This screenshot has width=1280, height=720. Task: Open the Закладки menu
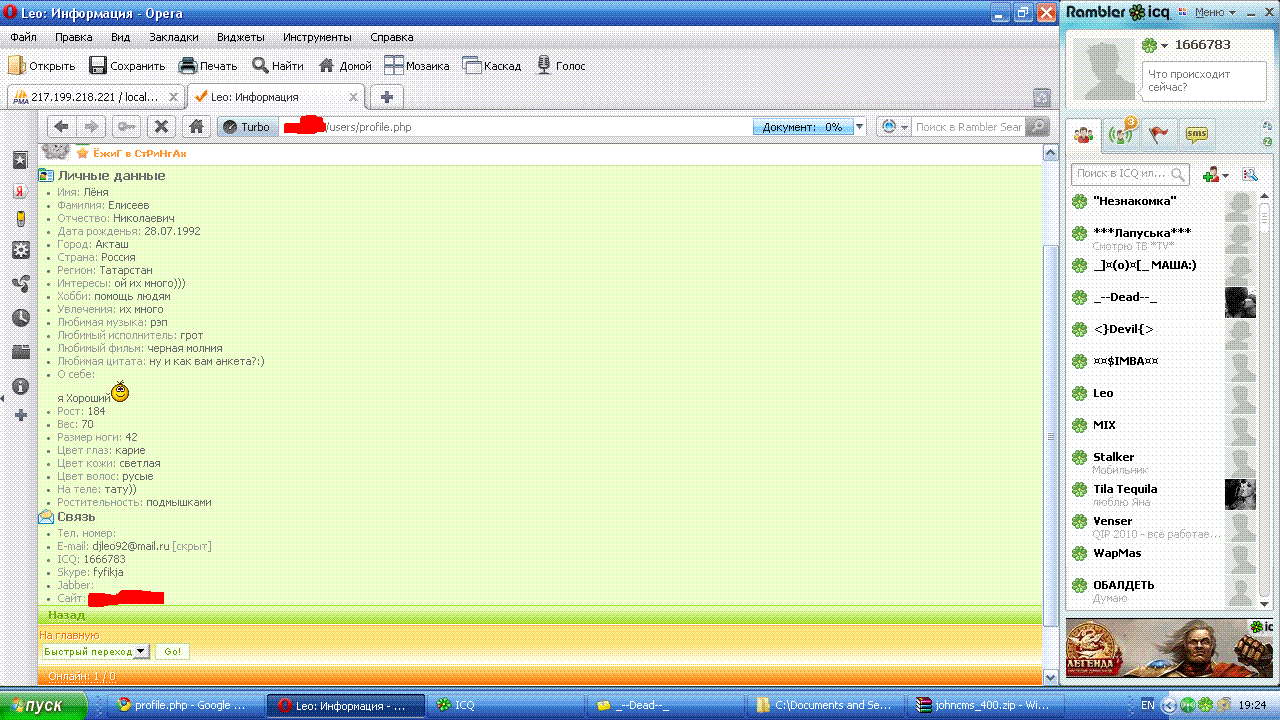coord(174,37)
